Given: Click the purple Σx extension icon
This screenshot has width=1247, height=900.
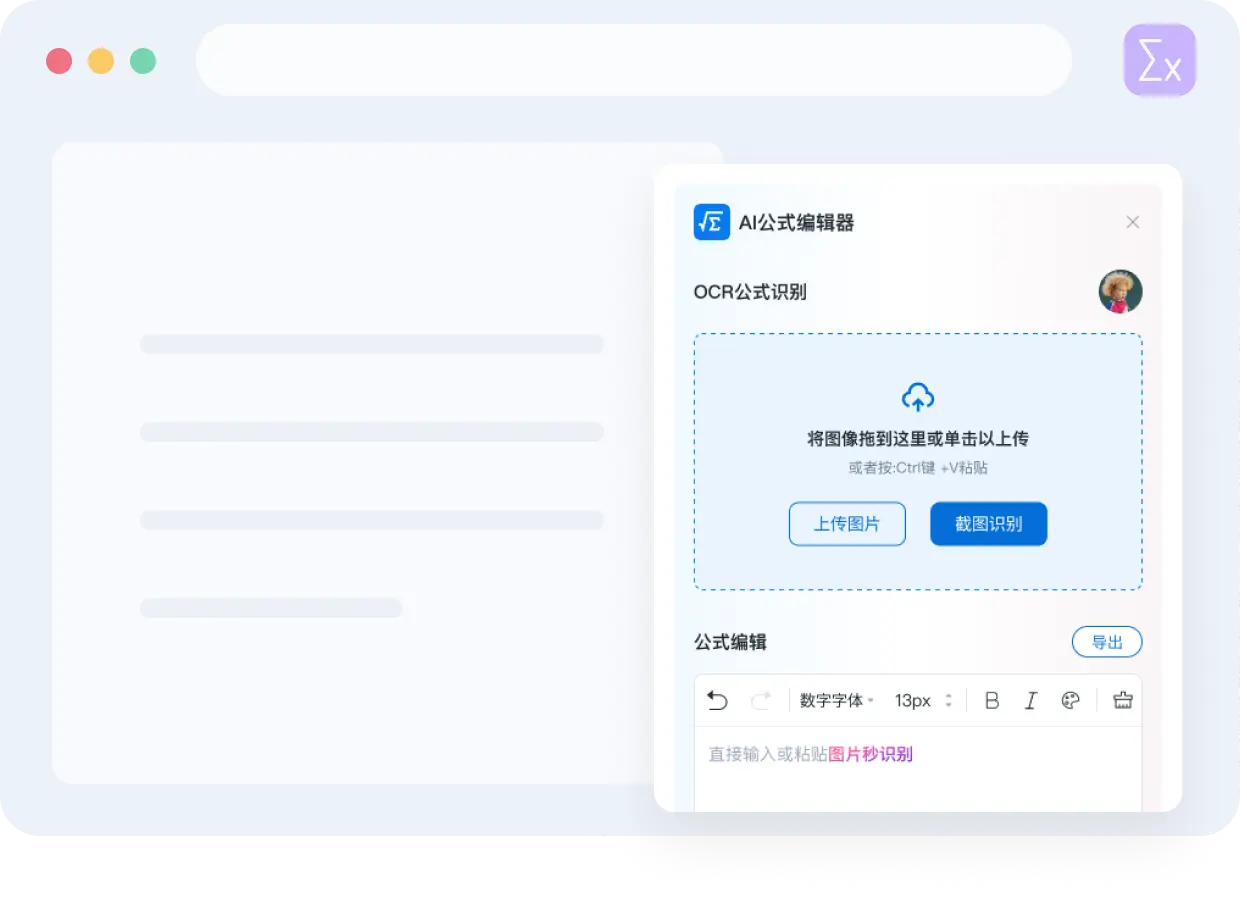Looking at the screenshot, I should [1159, 61].
